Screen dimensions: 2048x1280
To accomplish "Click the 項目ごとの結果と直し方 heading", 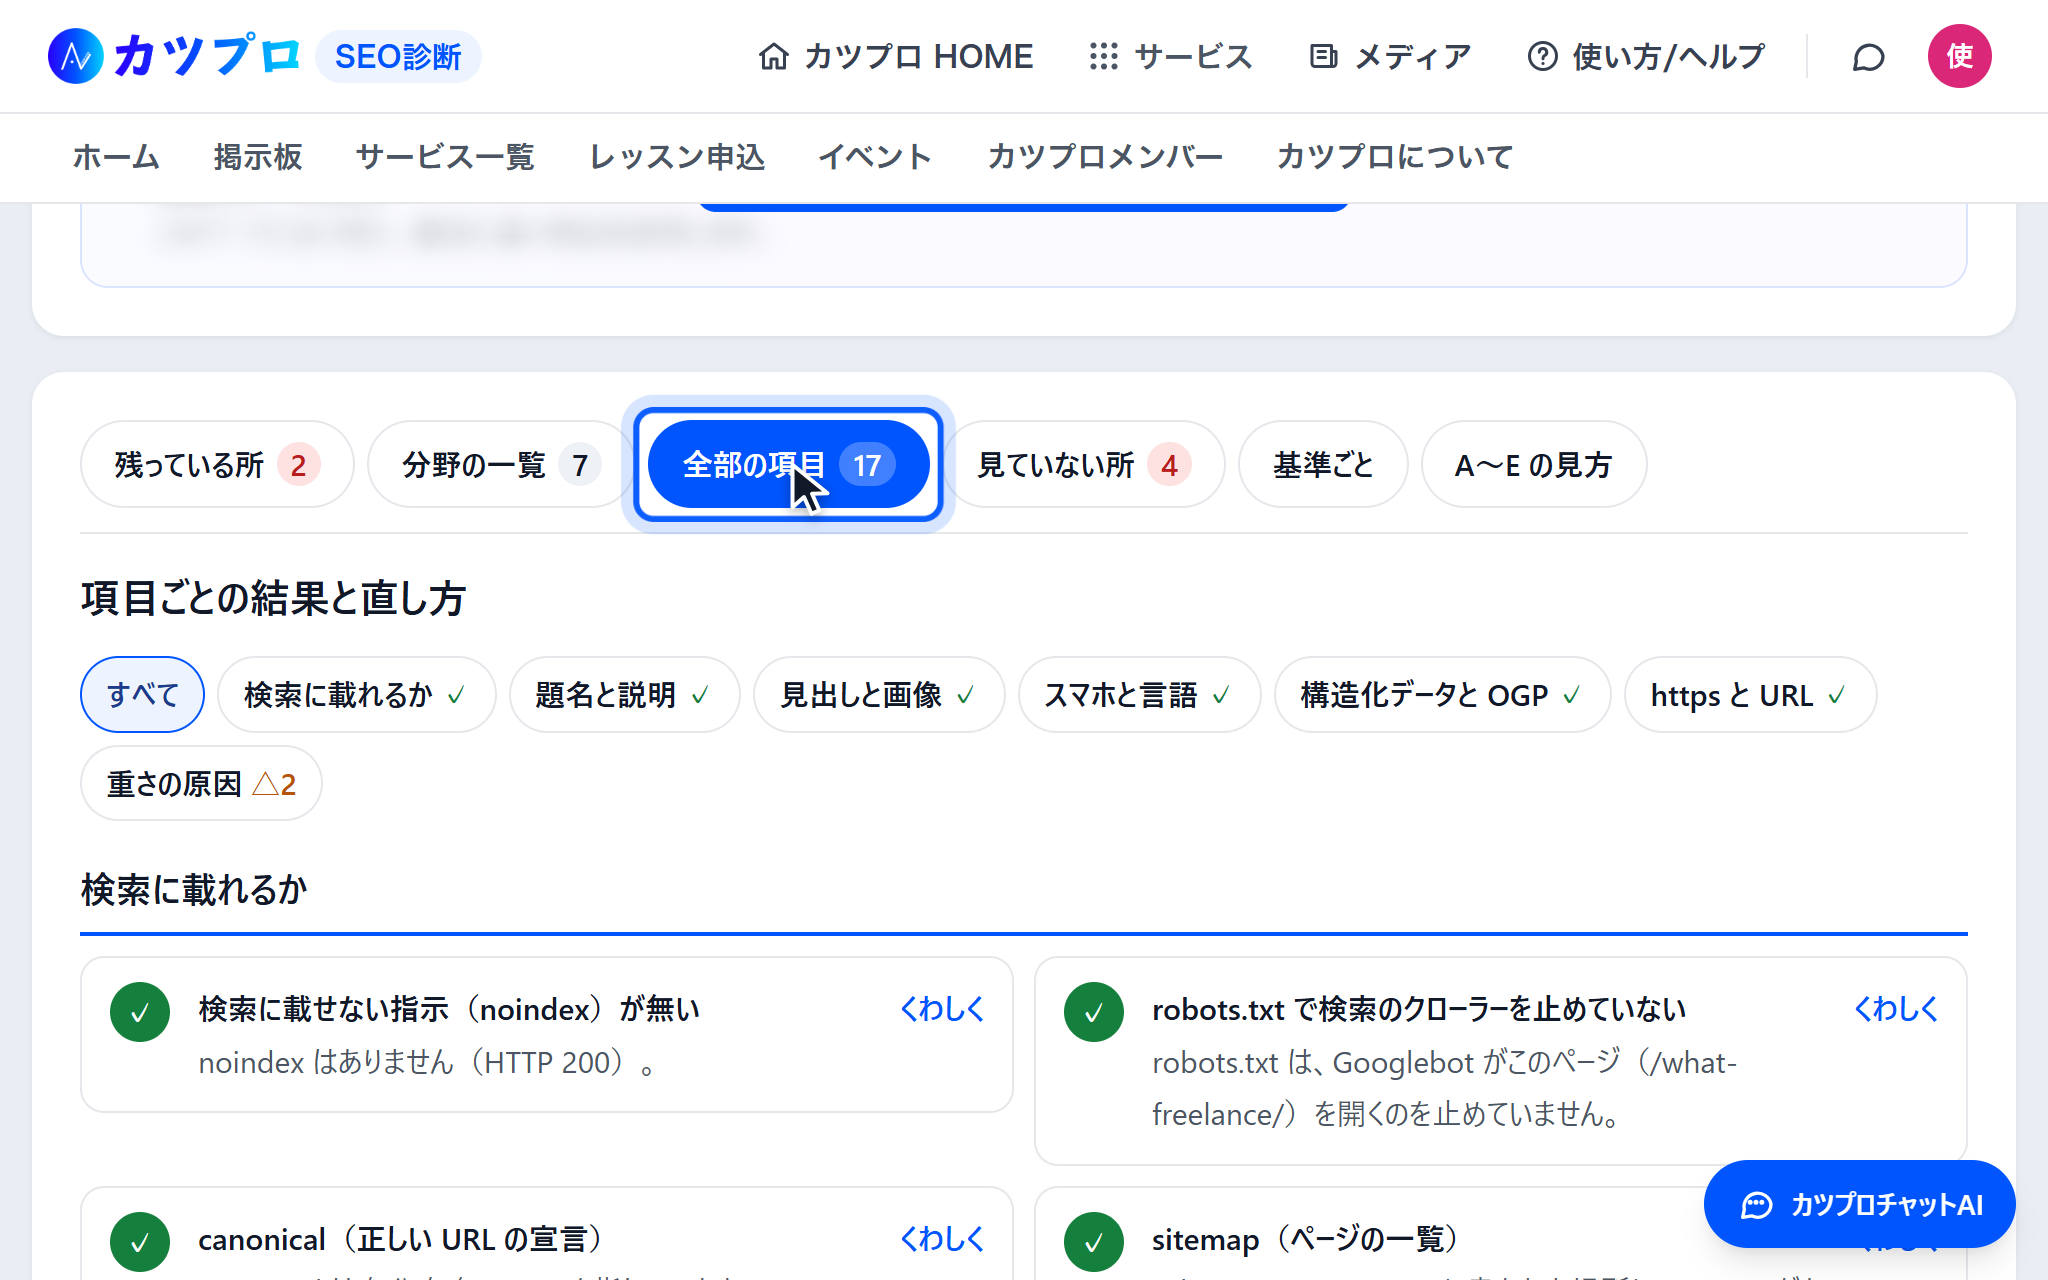I will click(274, 598).
